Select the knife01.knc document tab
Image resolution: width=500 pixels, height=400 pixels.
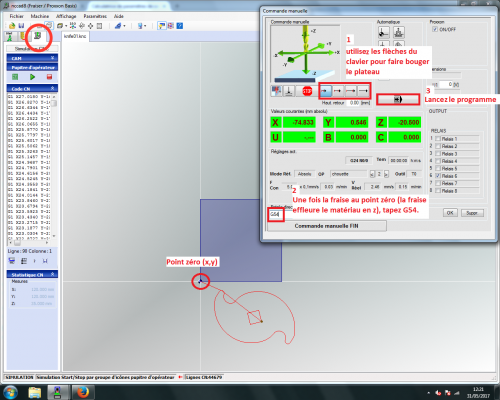click(75, 36)
